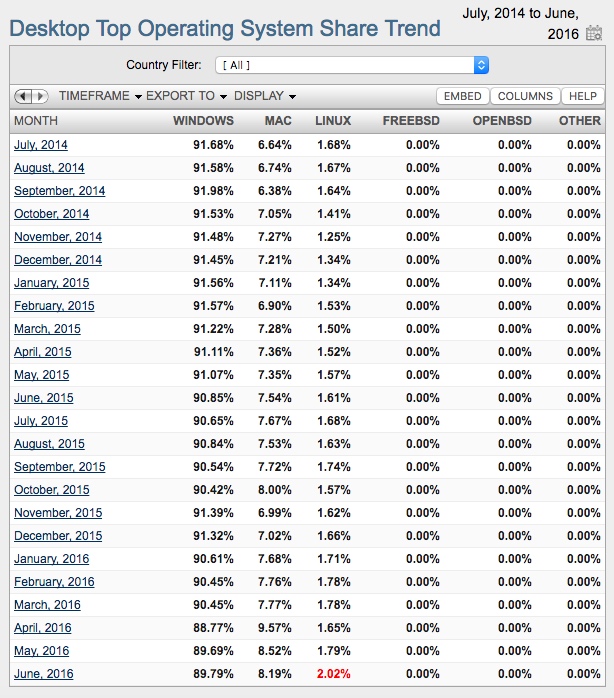This screenshot has width=614, height=698.
Task: Open the July, 2014 link
Action: coord(41,145)
